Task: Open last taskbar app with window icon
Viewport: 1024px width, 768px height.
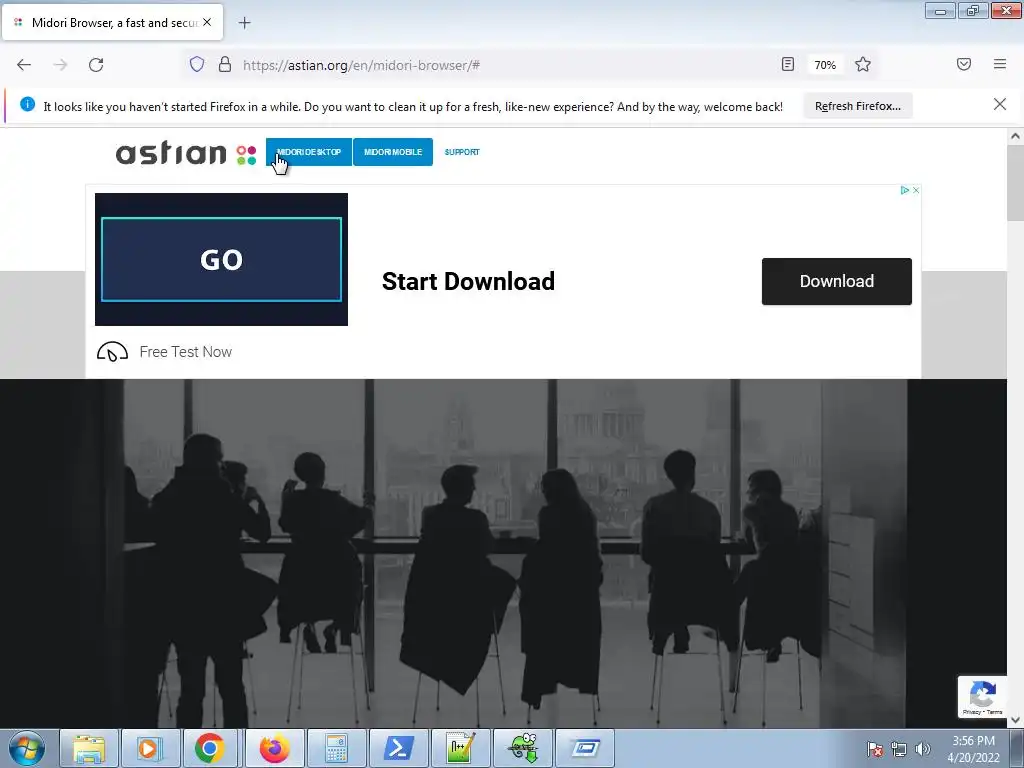Action: 585,748
